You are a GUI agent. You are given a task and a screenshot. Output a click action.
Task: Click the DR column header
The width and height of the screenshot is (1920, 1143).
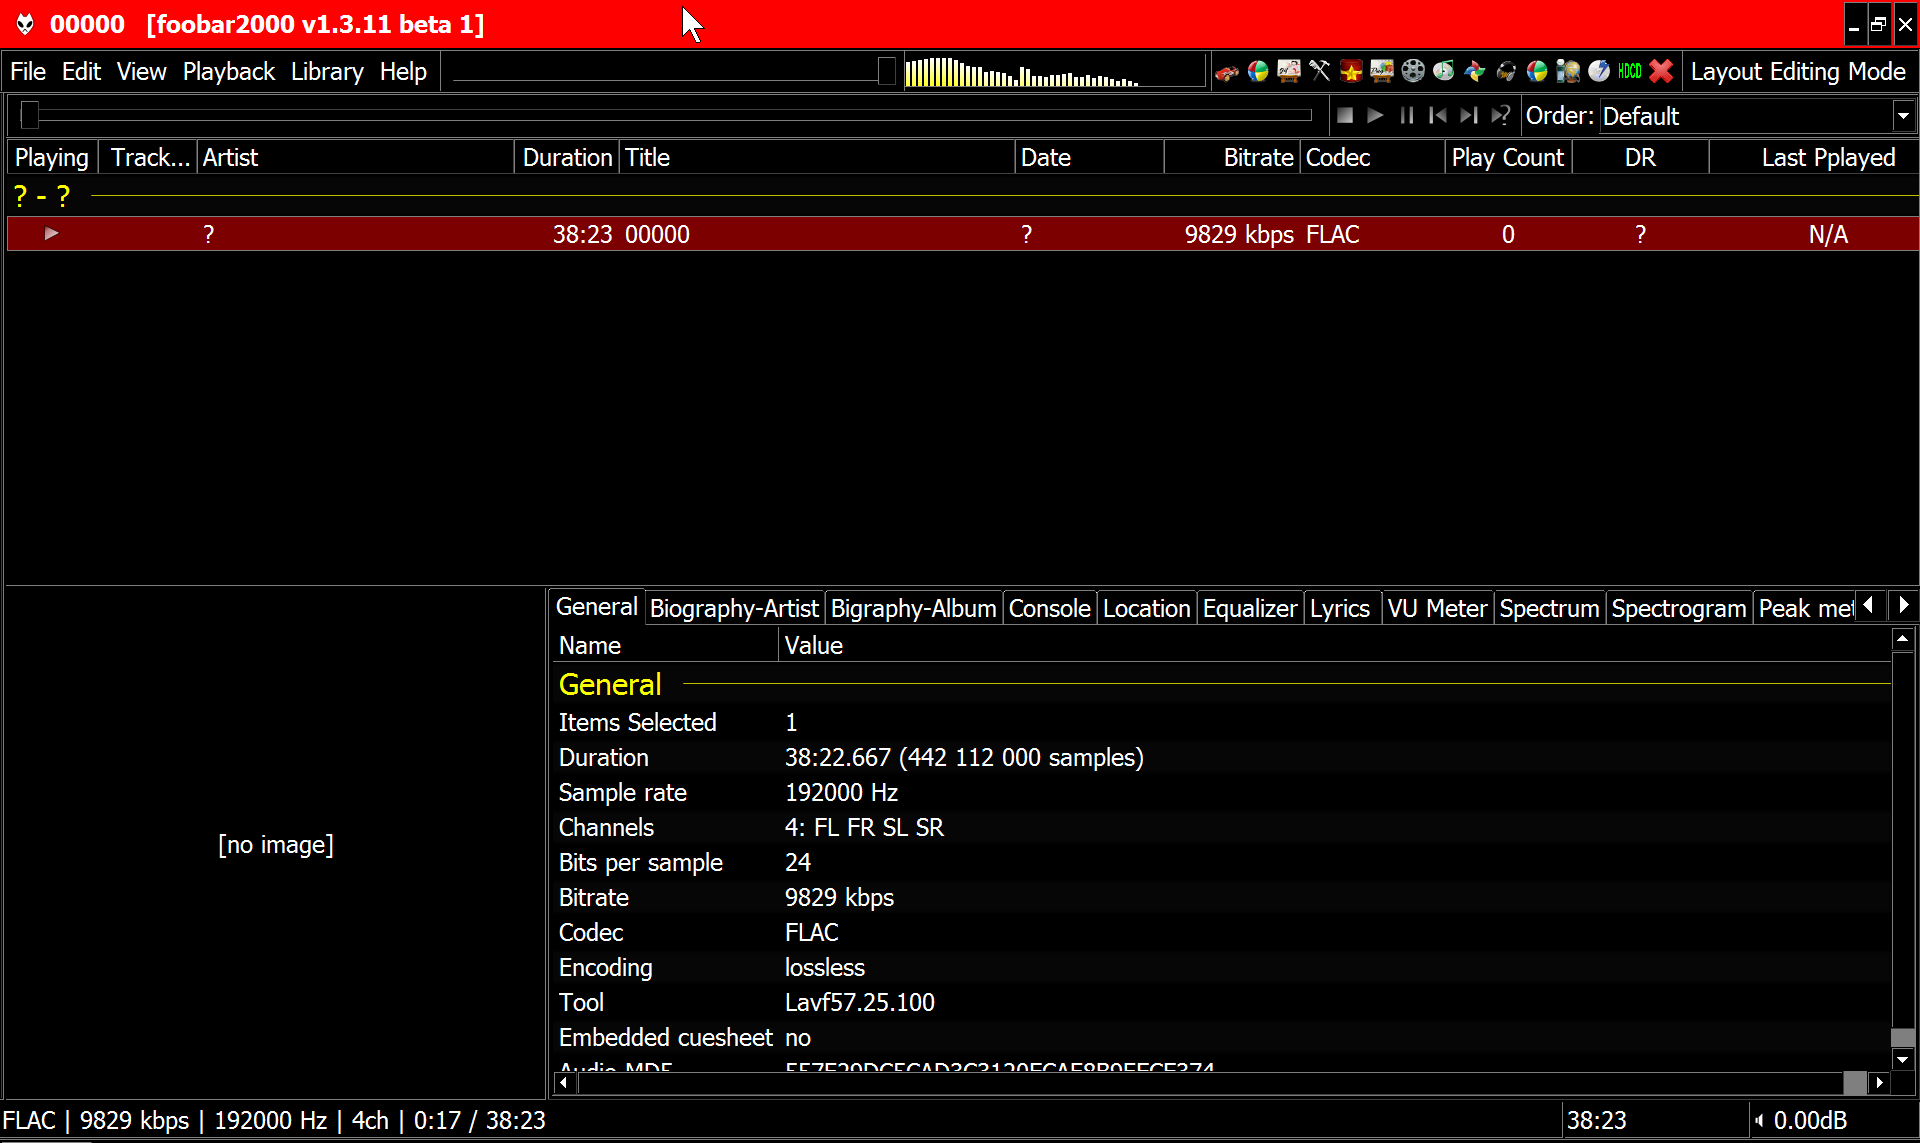point(1640,157)
